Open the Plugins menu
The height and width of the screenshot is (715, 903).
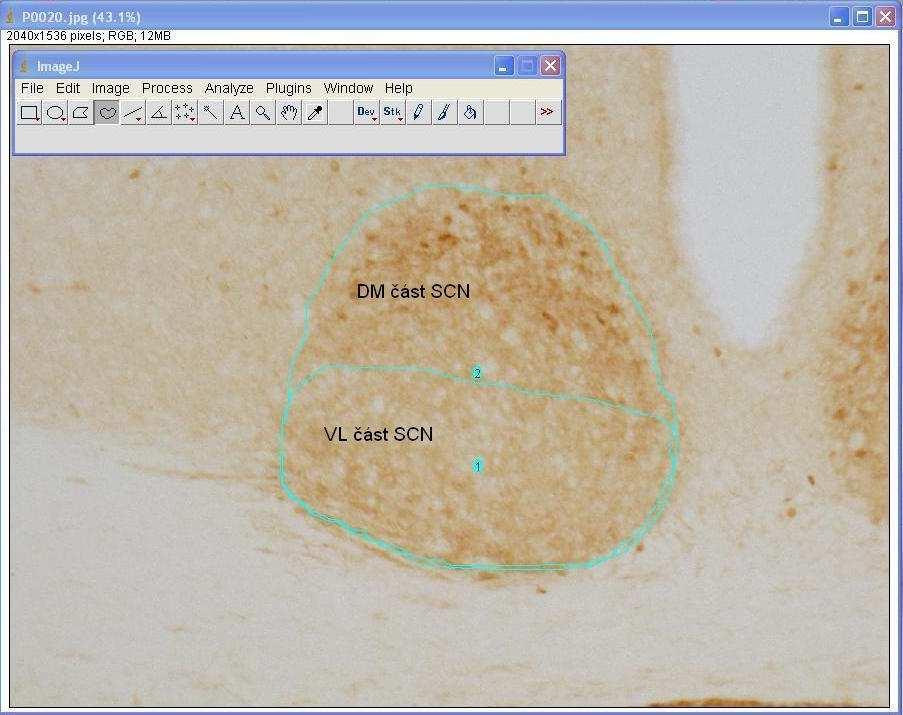[x=289, y=88]
